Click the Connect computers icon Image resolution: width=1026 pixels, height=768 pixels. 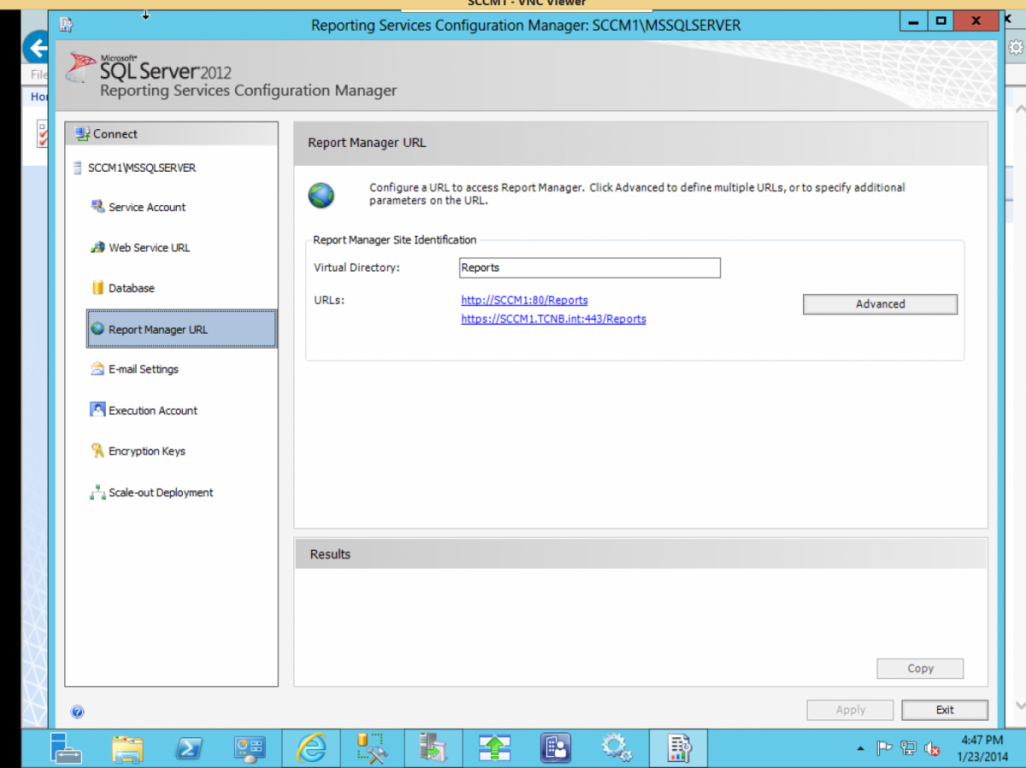pyautogui.click(x=82, y=134)
